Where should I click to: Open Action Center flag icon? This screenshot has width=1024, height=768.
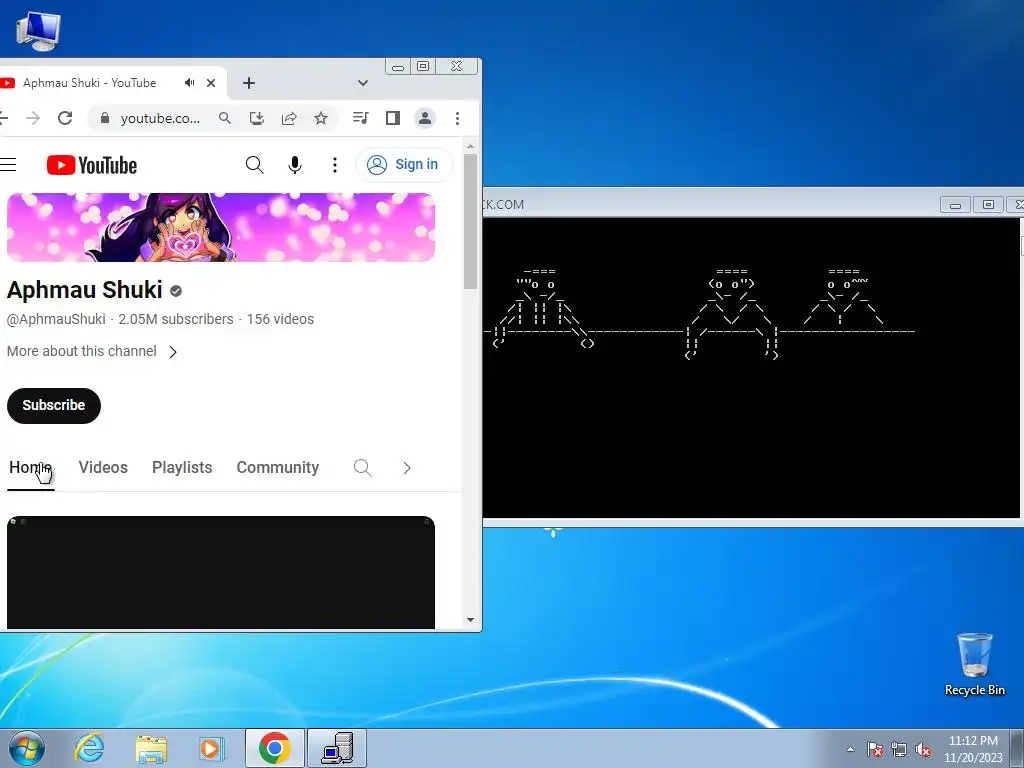875,749
